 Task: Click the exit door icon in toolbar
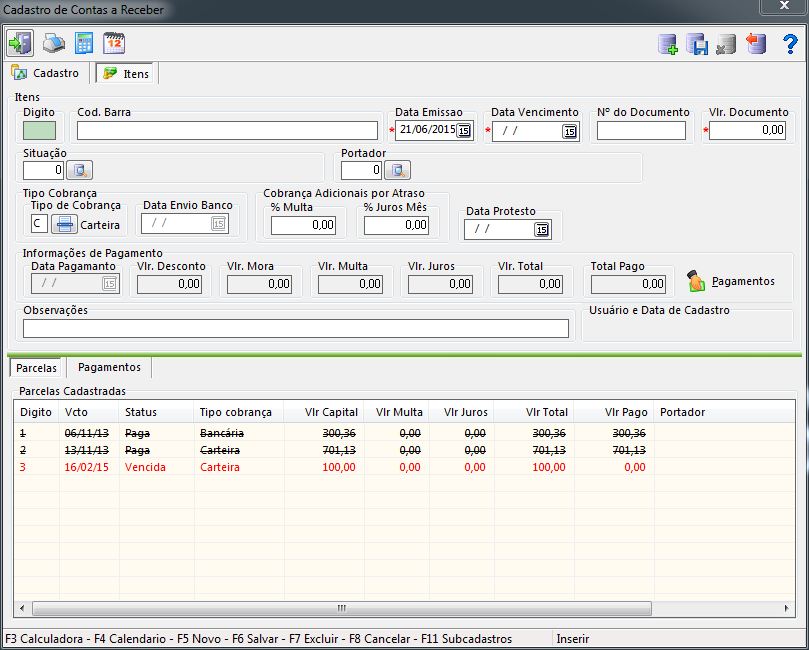(20, 43)
